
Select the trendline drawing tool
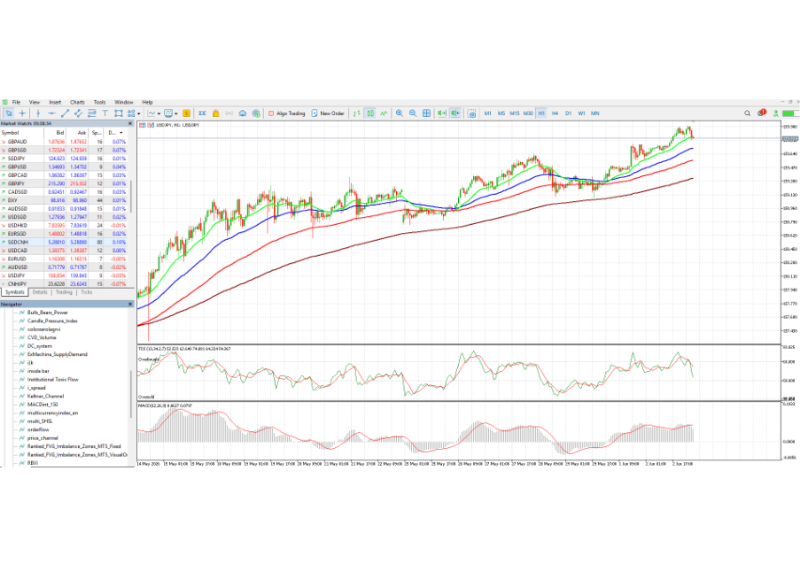tap(65, 113)
